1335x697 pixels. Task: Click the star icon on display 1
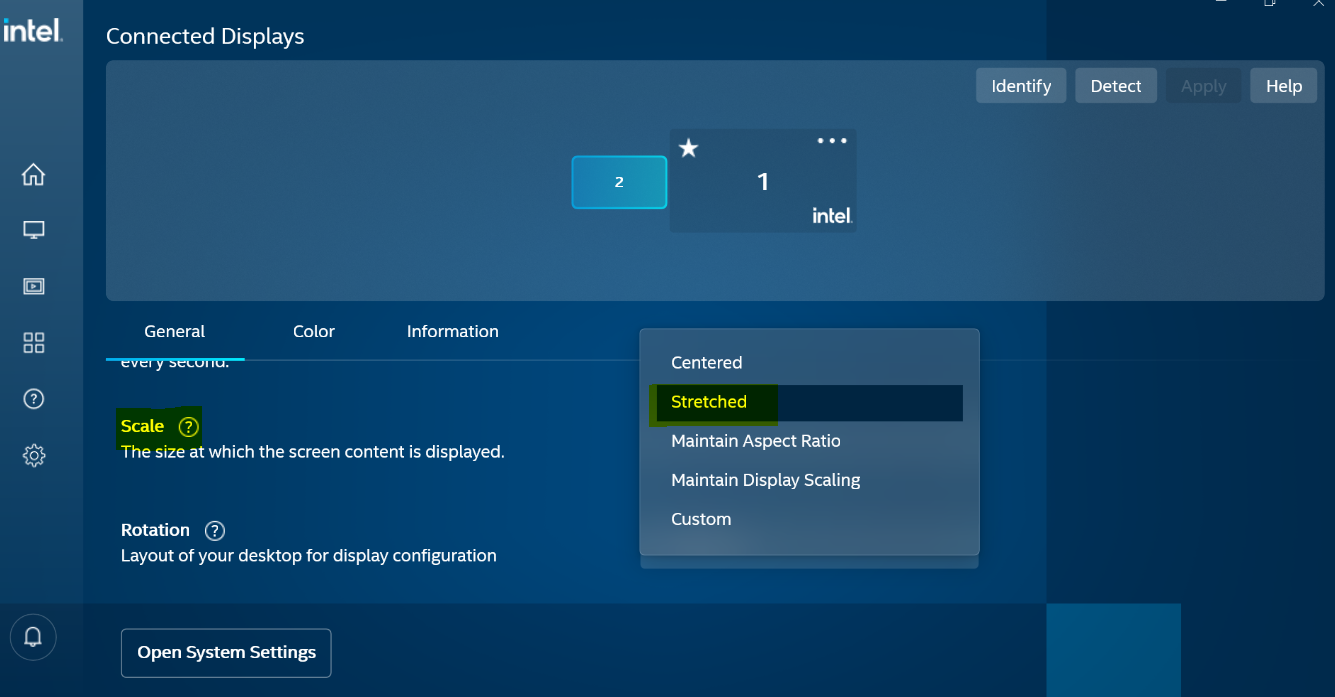coord(688,149)
